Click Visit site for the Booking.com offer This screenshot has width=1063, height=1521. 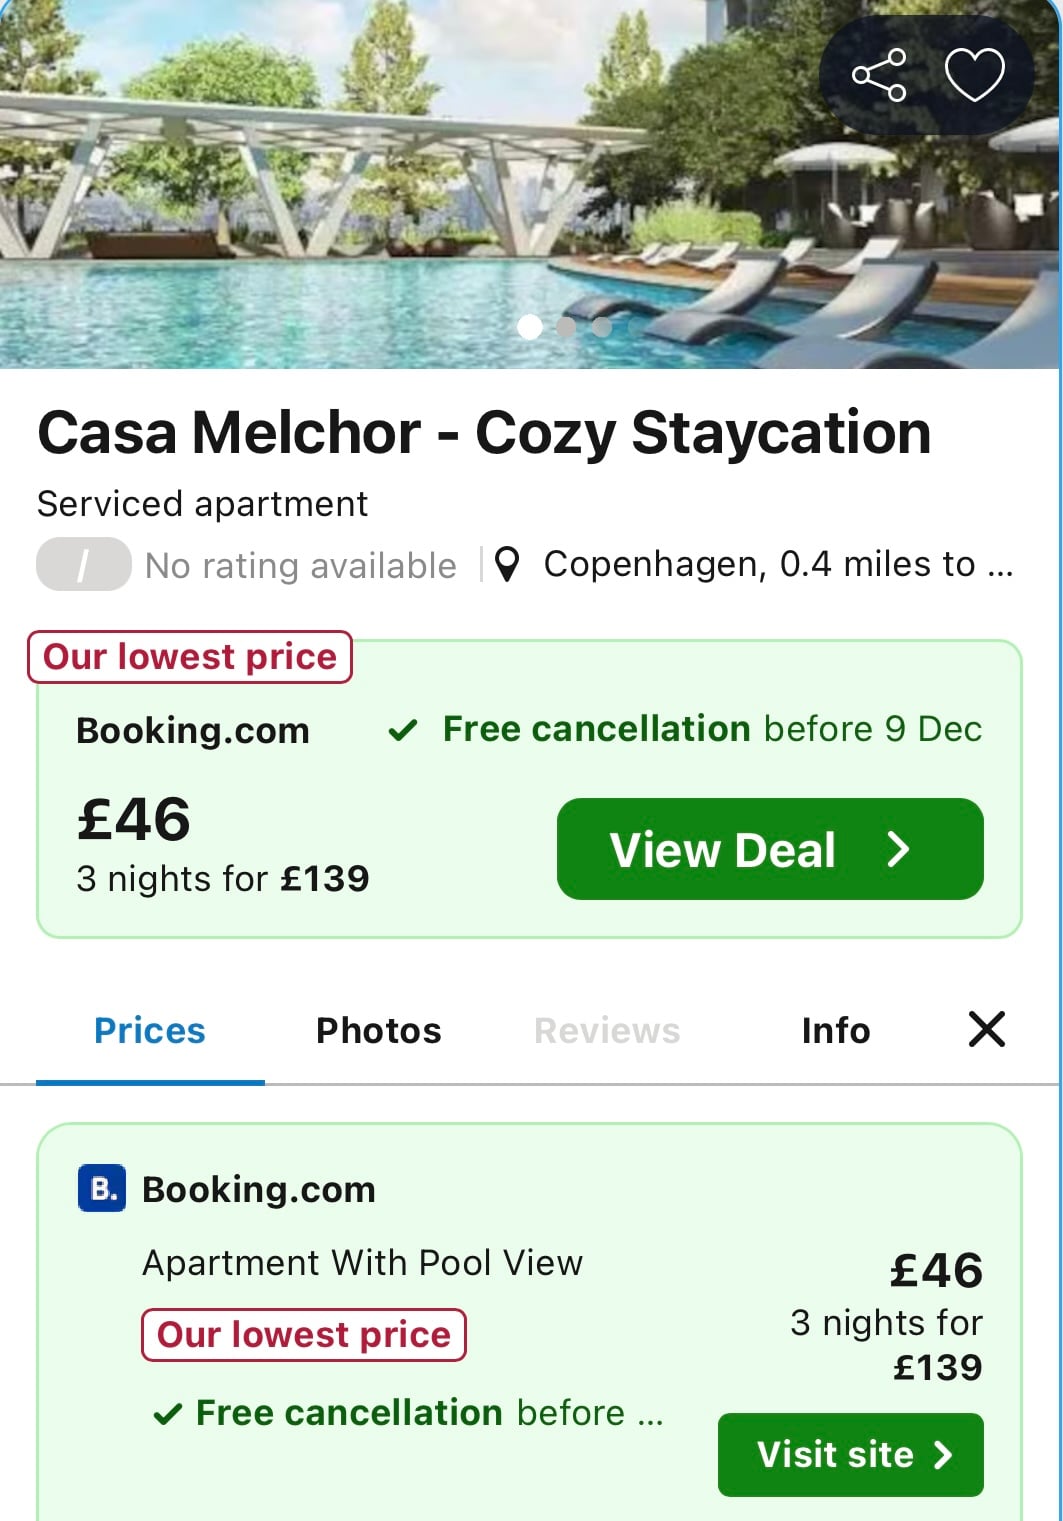850,1455
